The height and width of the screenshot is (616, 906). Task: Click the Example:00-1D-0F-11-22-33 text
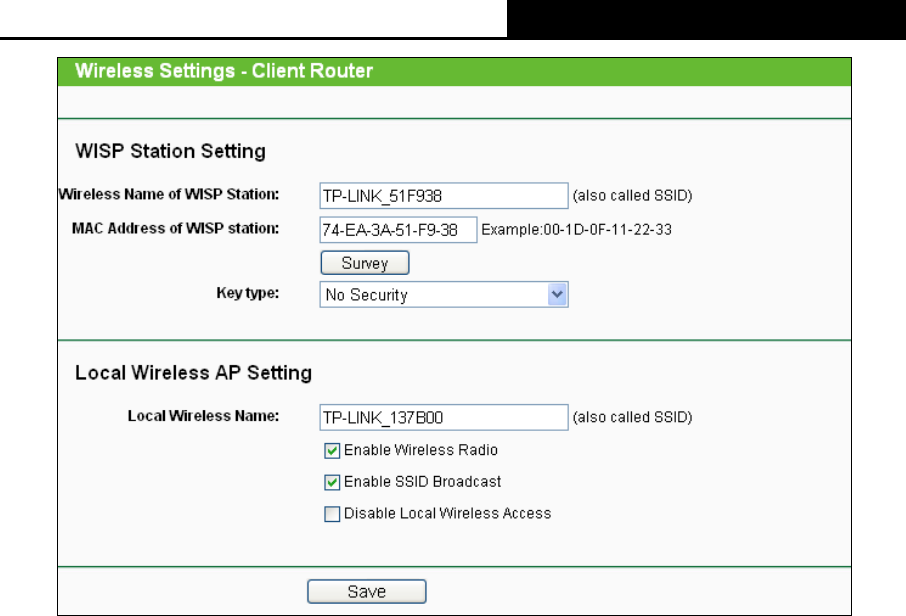pyautogui.click(x=577, y=229)
